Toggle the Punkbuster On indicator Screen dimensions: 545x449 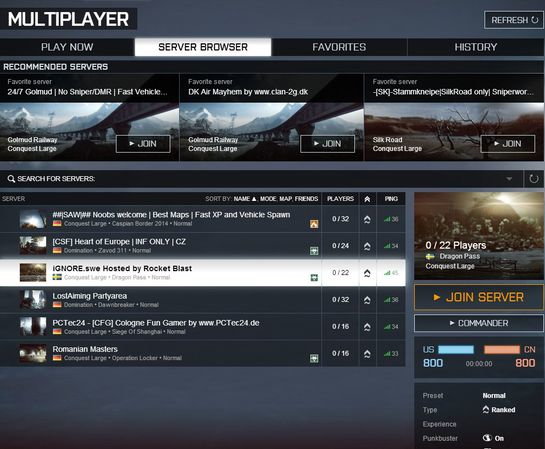click(x=494, y=438)
